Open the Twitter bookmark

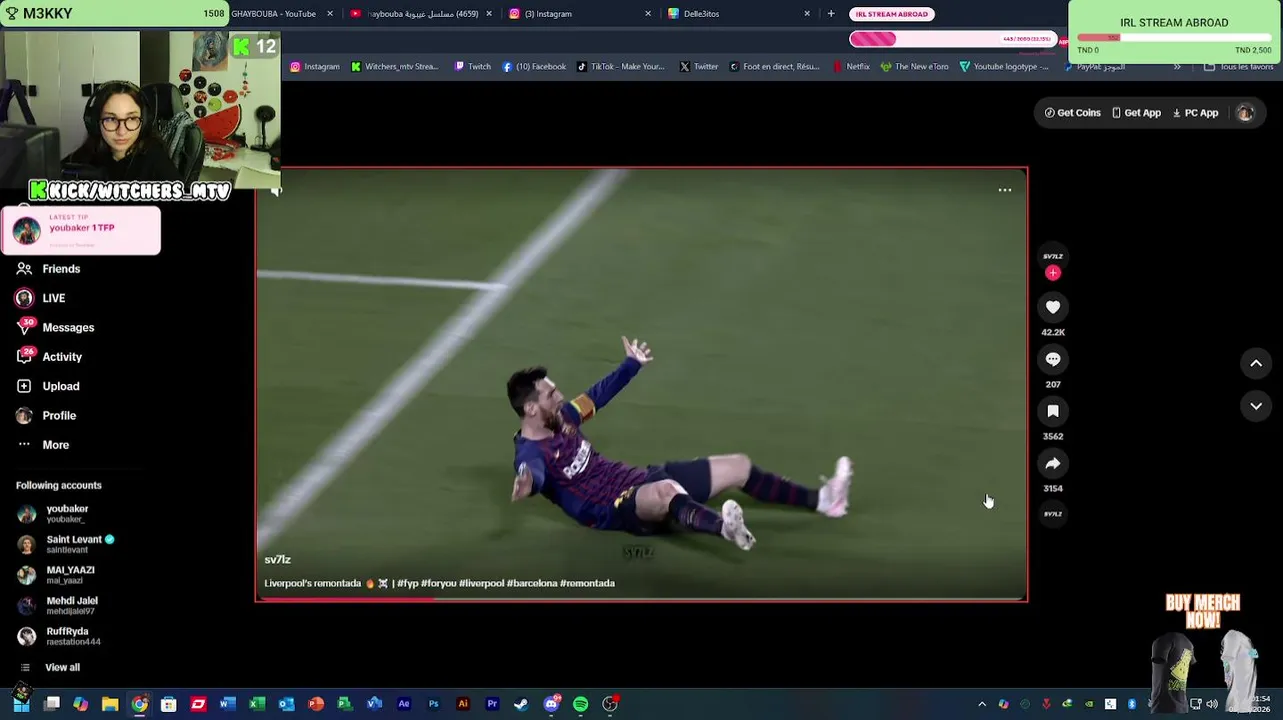point(698,67)
